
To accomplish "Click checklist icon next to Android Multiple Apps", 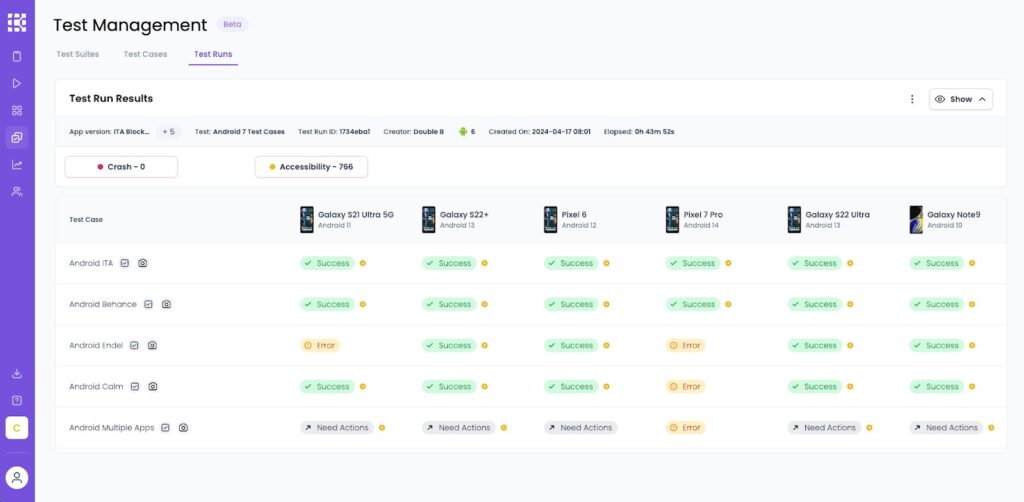I will click(165, 428).
